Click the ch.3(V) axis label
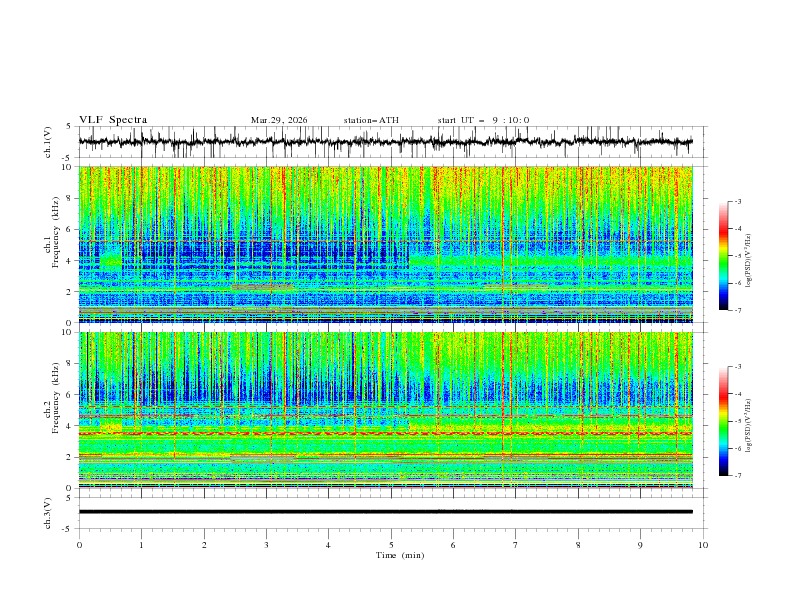Screen dimensions: 792x612 (48, 513)
